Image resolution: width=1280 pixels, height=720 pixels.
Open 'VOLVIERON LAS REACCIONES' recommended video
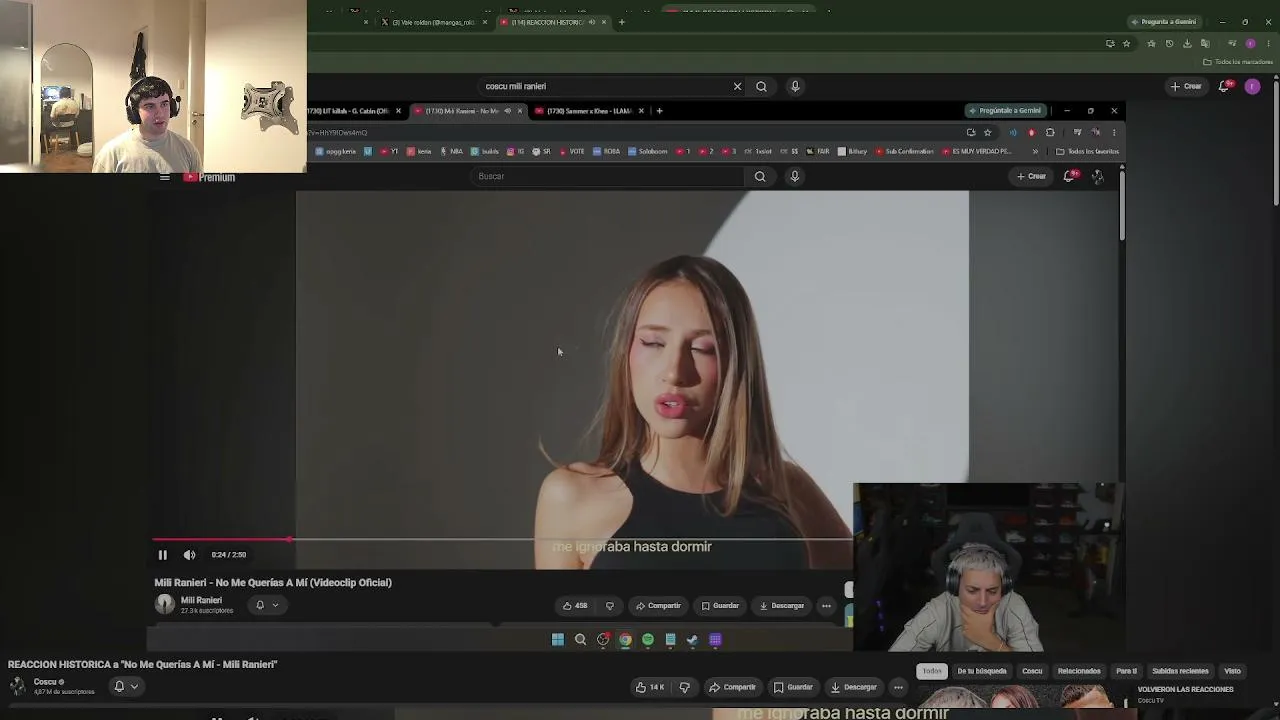coord(1185,689)
